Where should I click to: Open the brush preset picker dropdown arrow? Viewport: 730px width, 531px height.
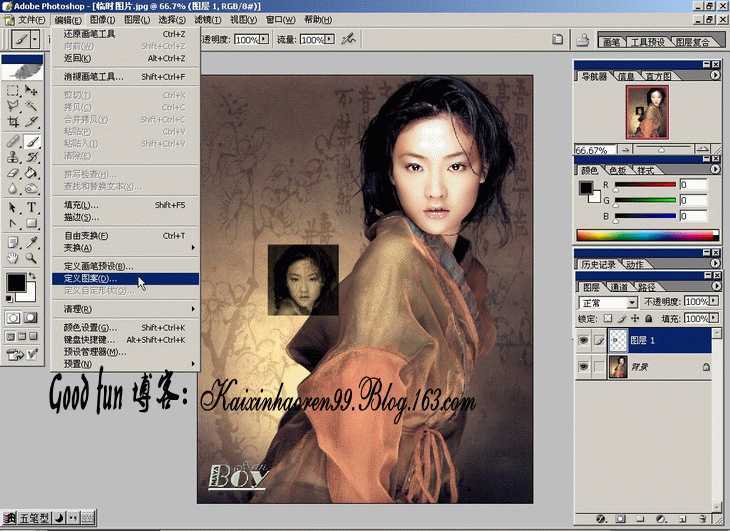36,39
